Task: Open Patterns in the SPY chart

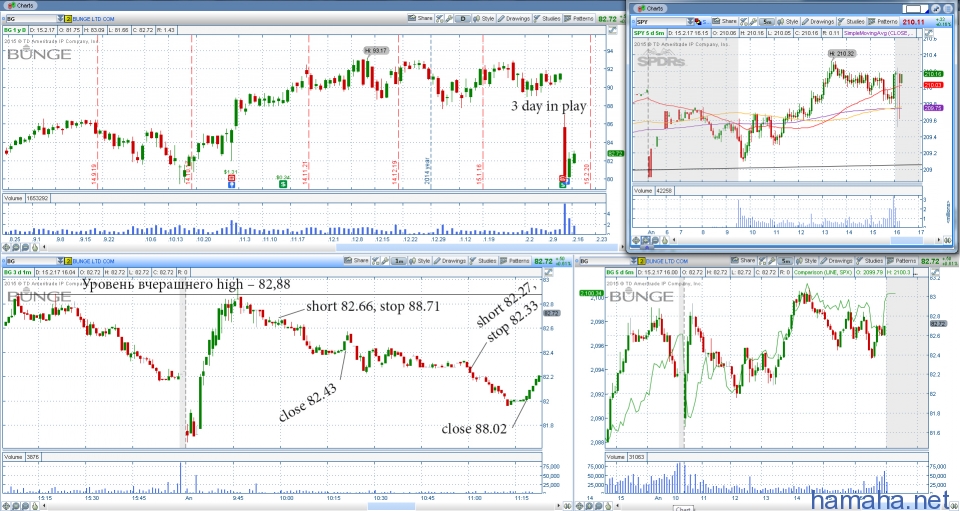Action: pyautogui.click(x=883, y=21)
